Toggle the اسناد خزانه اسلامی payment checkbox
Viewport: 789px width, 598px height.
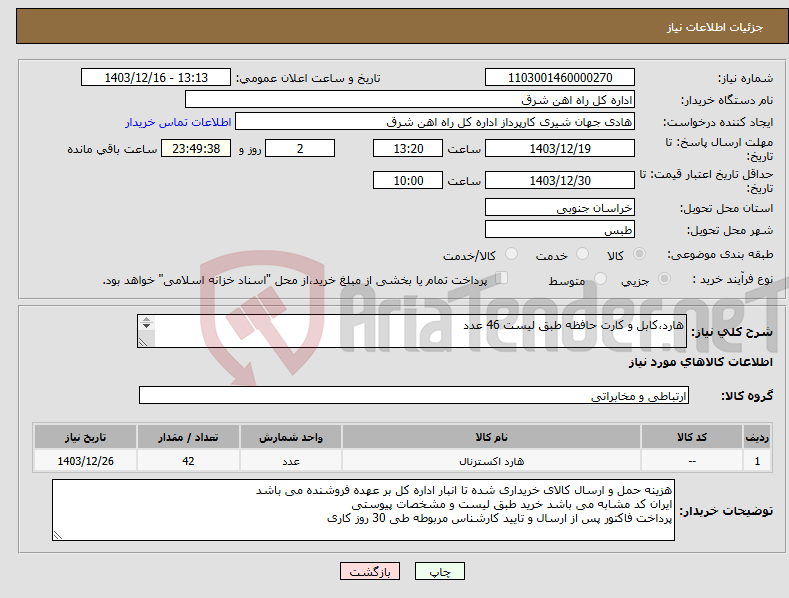(x=502, y=277)
